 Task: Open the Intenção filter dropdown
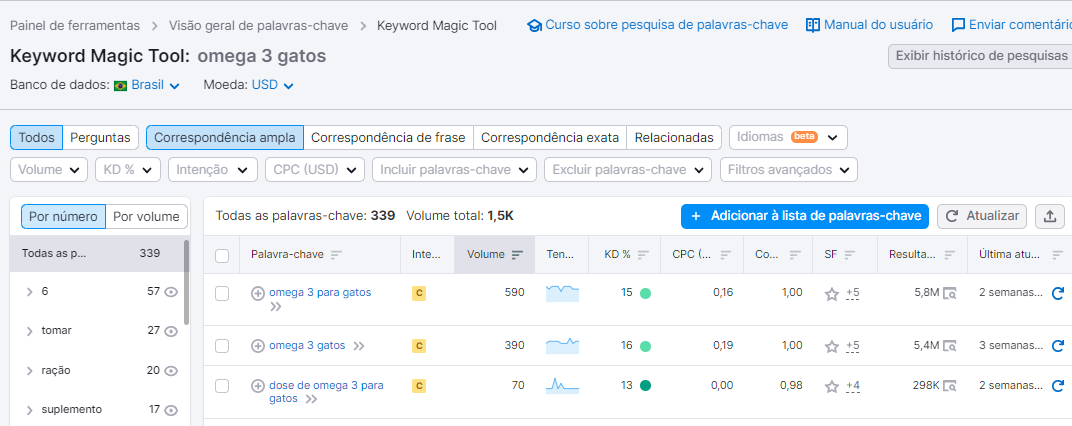click(213, 170)
